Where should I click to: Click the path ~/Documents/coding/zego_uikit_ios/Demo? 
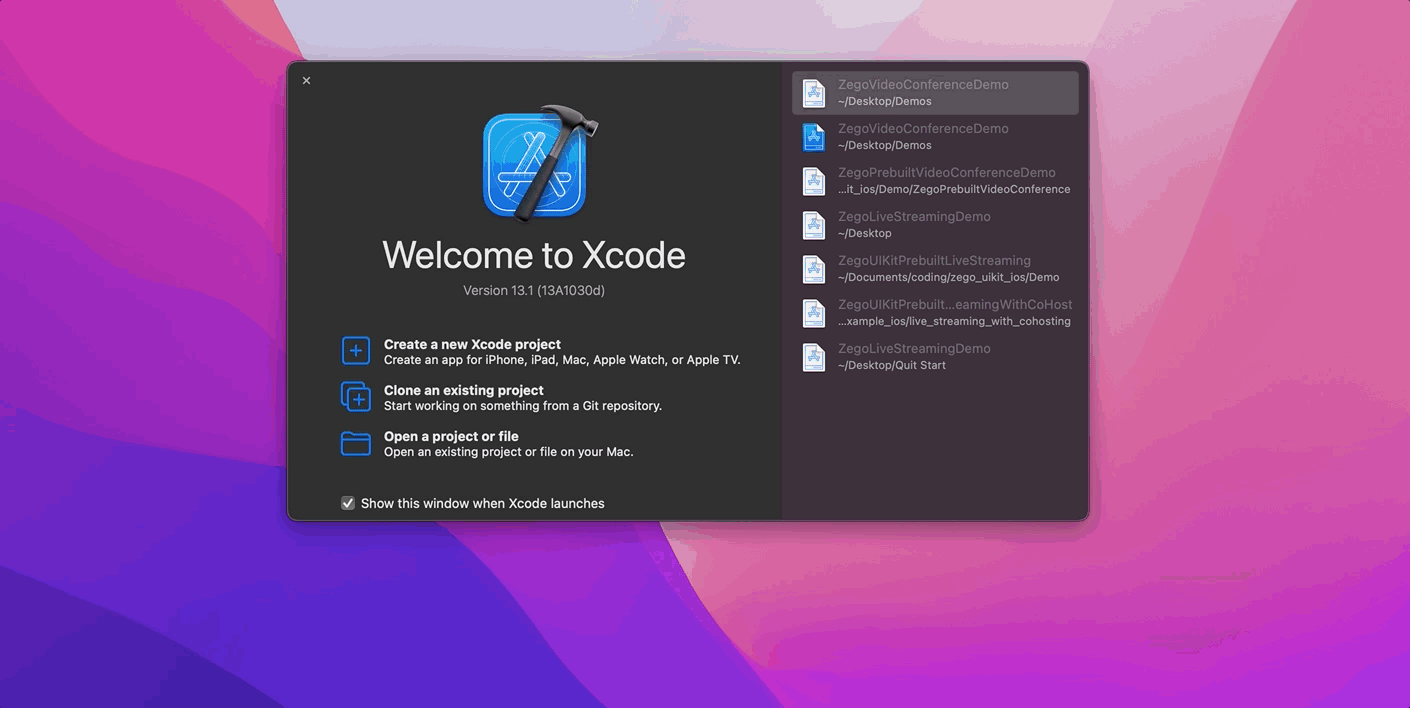pos(948,277)
